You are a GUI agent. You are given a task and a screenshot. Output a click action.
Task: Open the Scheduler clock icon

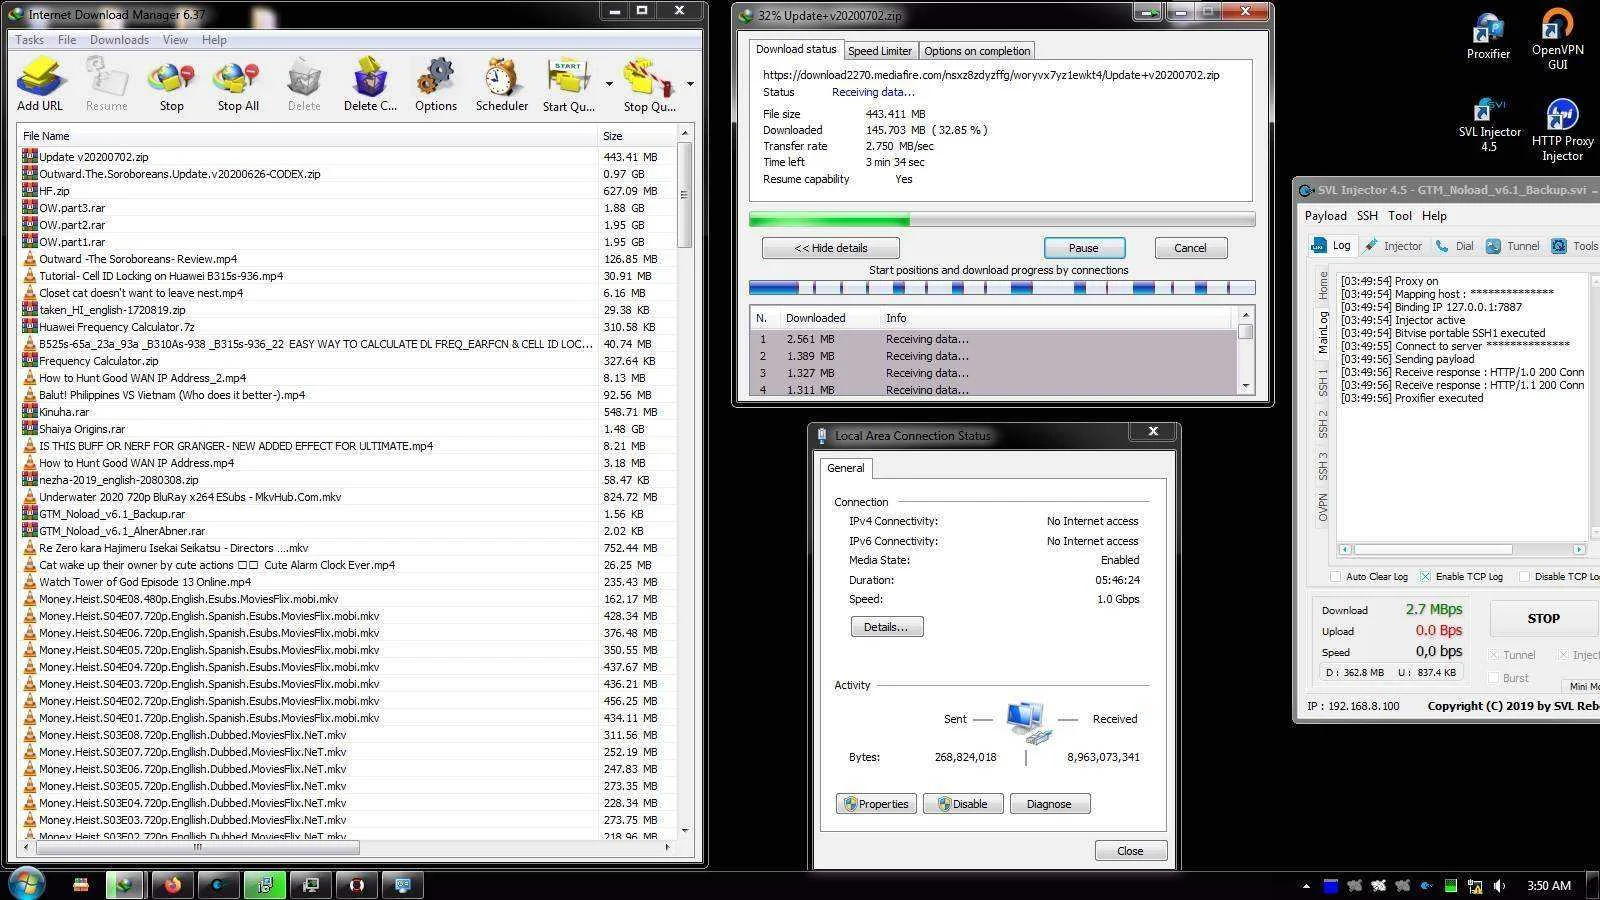tap(501, 84)
